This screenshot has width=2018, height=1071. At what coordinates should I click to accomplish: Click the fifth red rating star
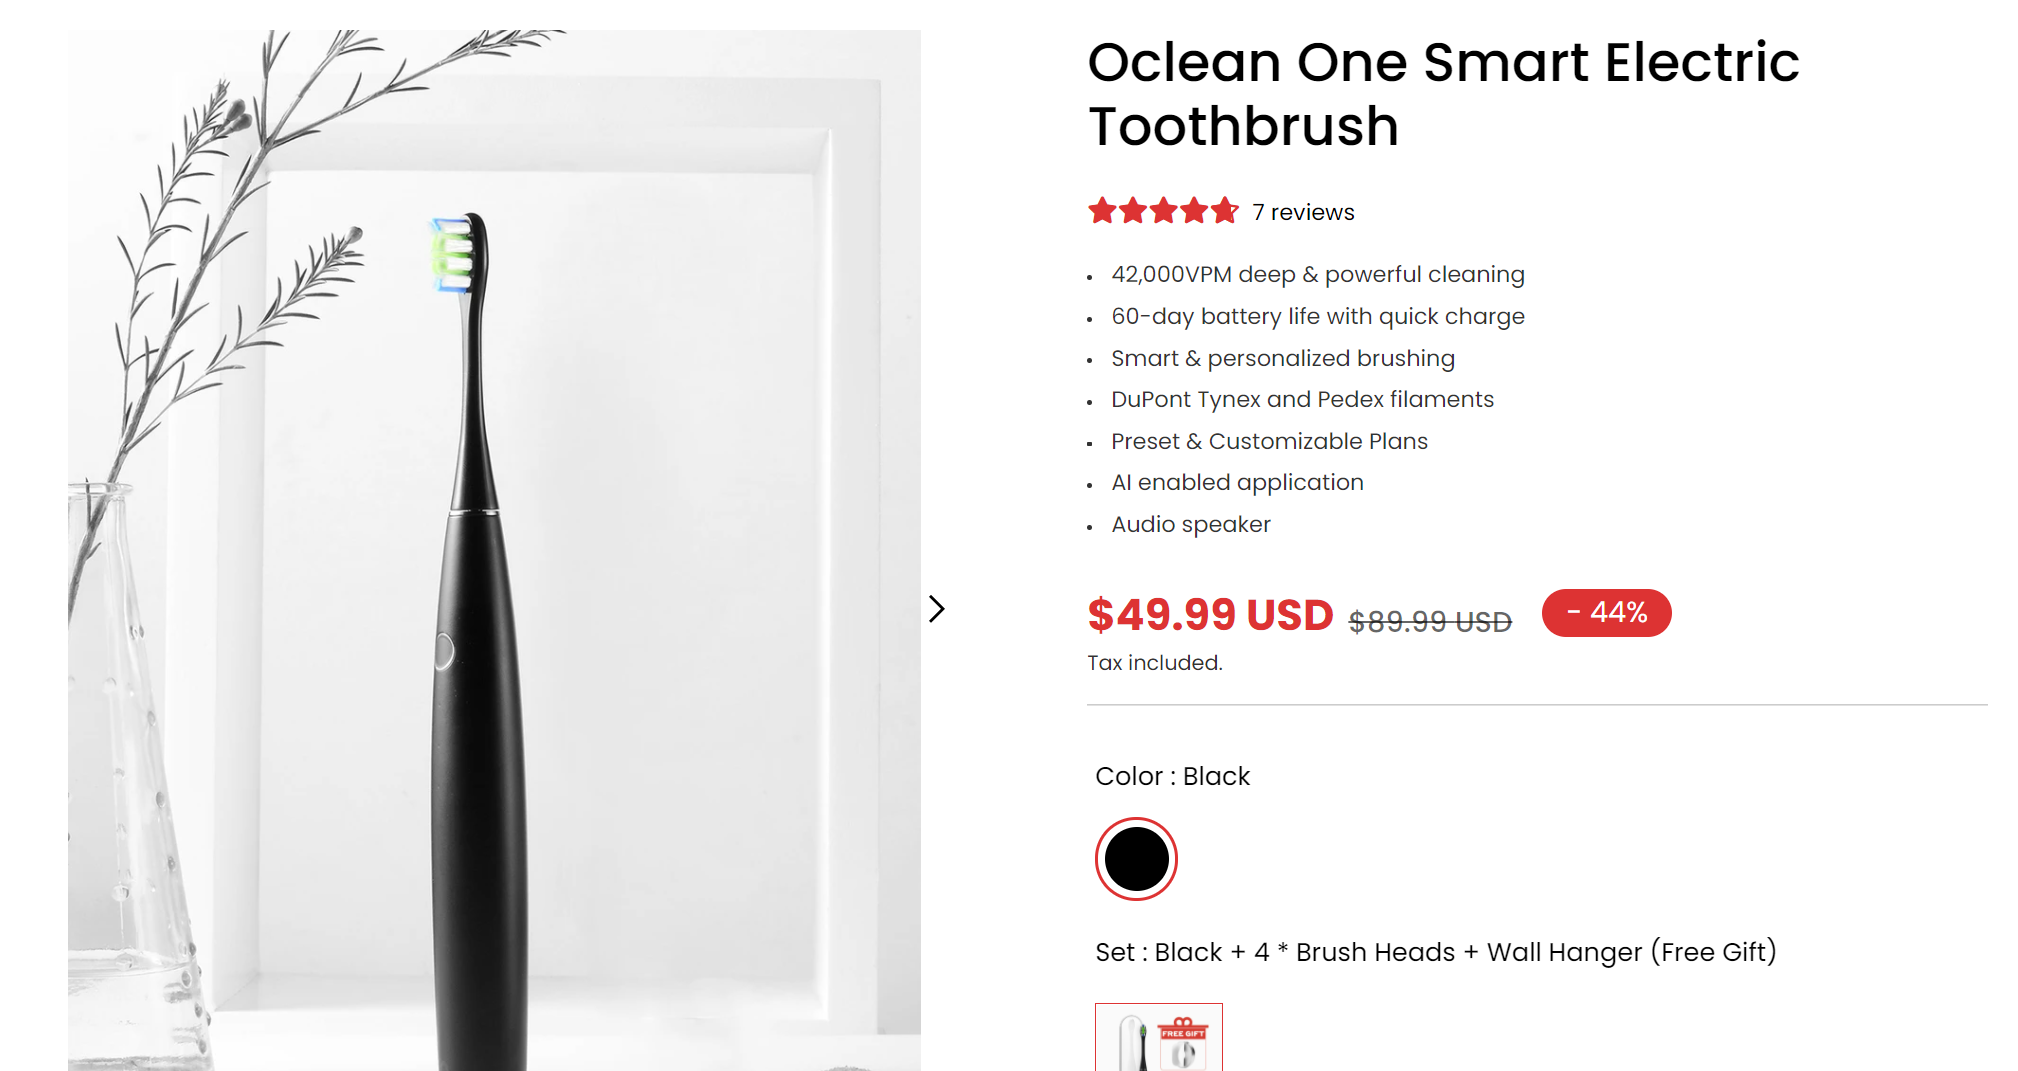click(1224, 211)
